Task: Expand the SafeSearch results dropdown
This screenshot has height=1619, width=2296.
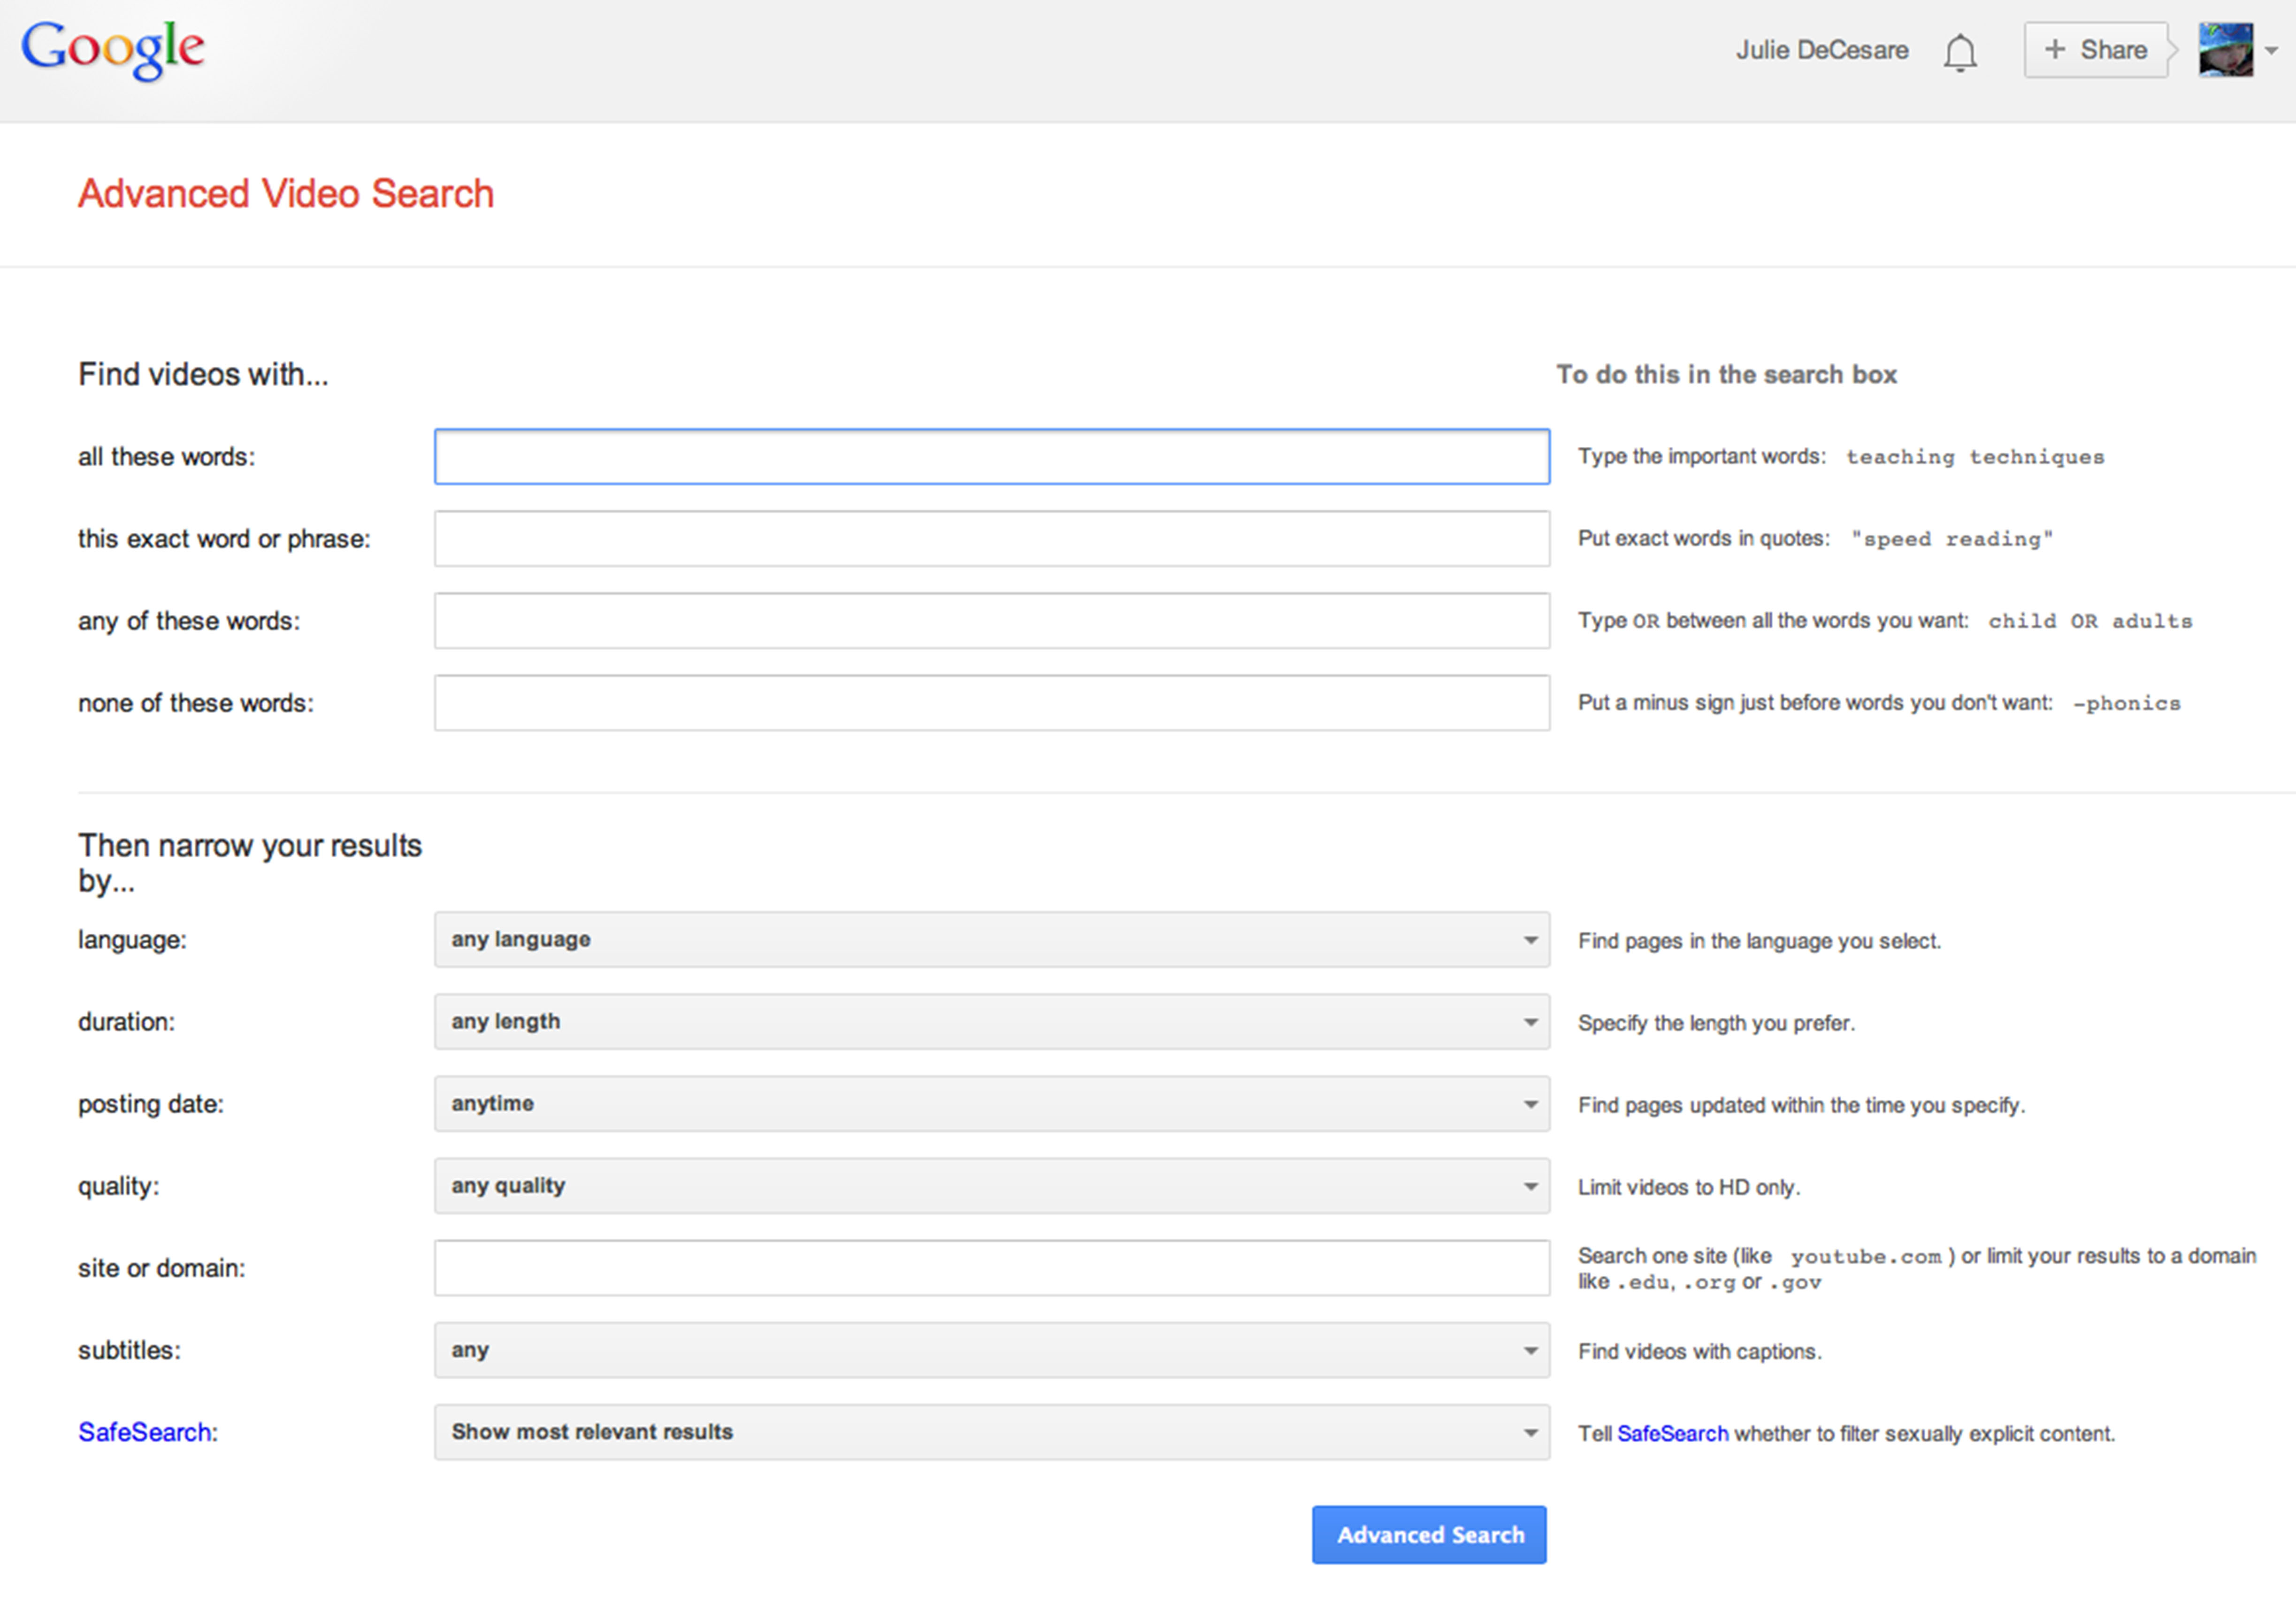Action: 991,1432
